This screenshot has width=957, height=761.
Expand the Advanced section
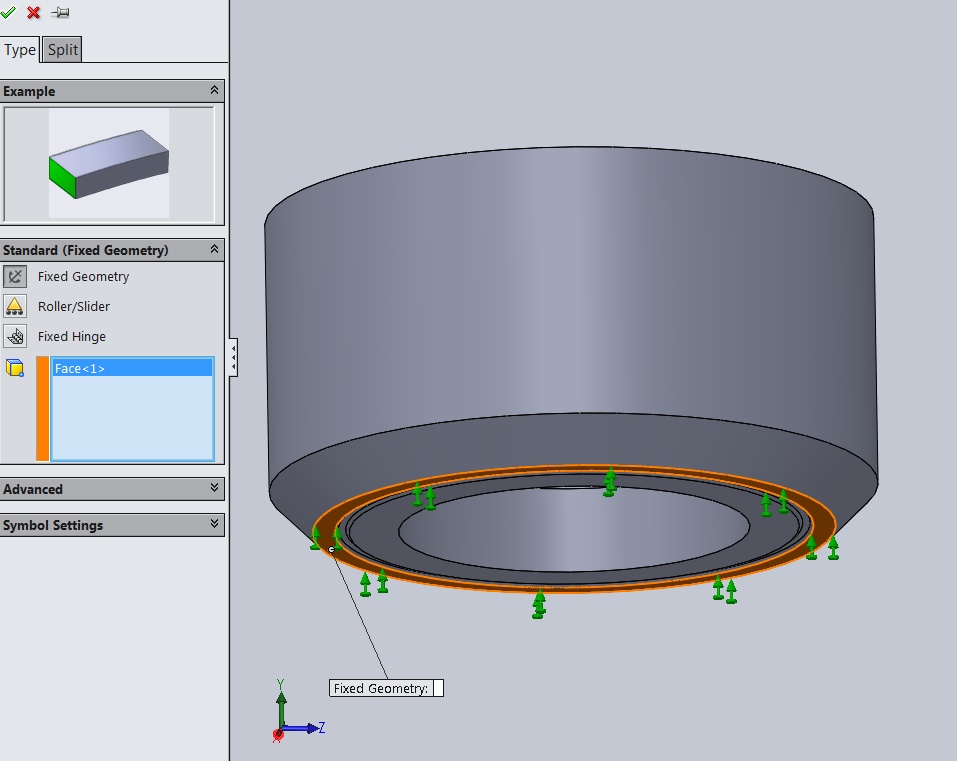click(214, 488)
